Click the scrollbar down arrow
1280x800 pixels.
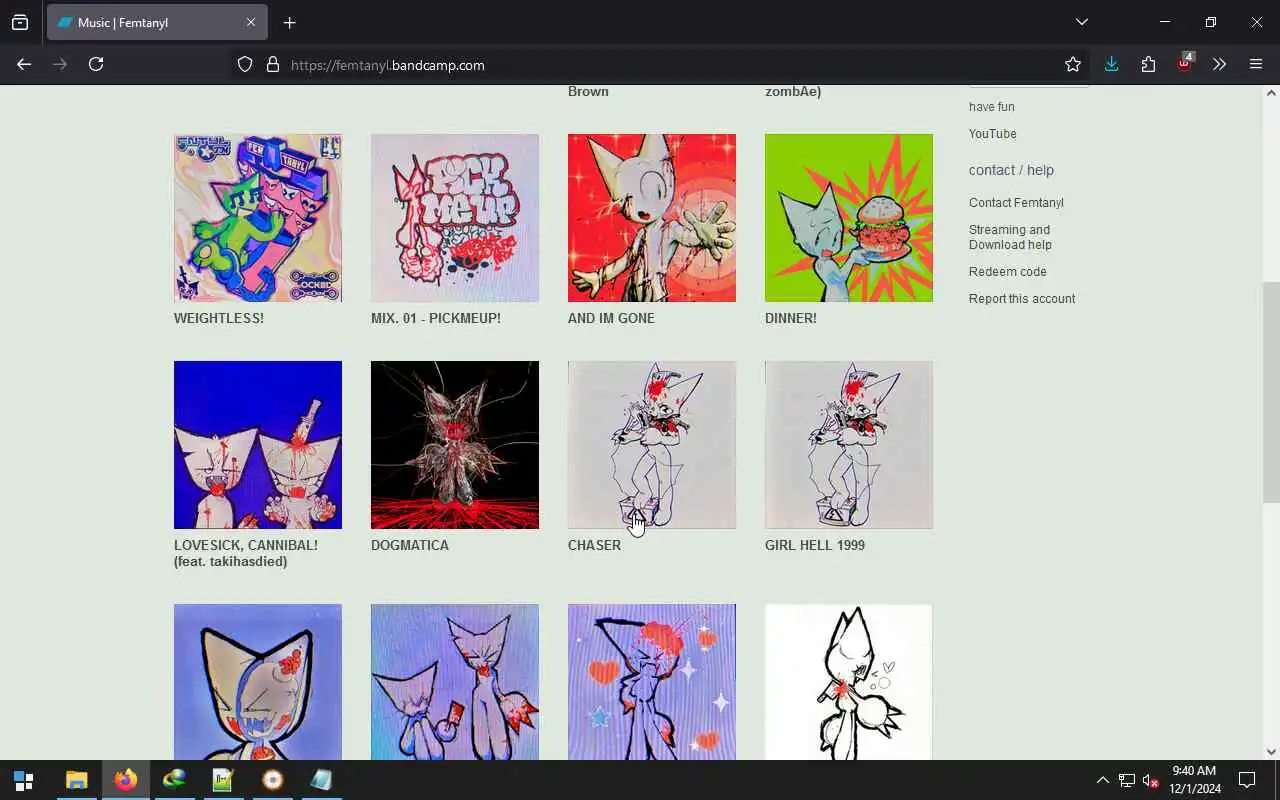click(x=1271, y=752)
